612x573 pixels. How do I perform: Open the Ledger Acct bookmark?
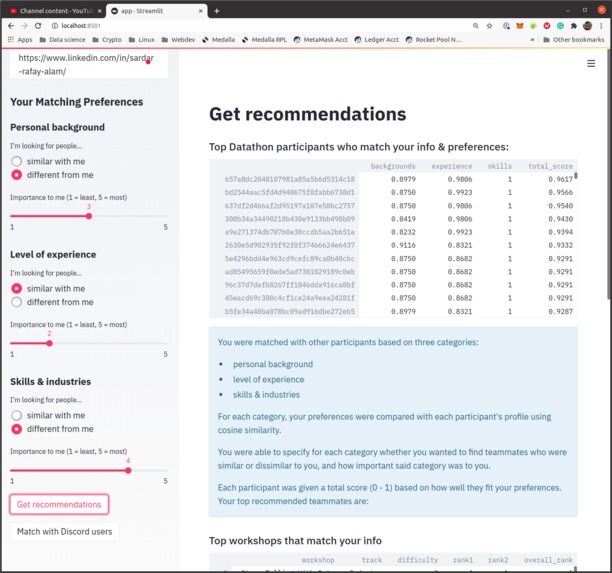pos(377,39)
